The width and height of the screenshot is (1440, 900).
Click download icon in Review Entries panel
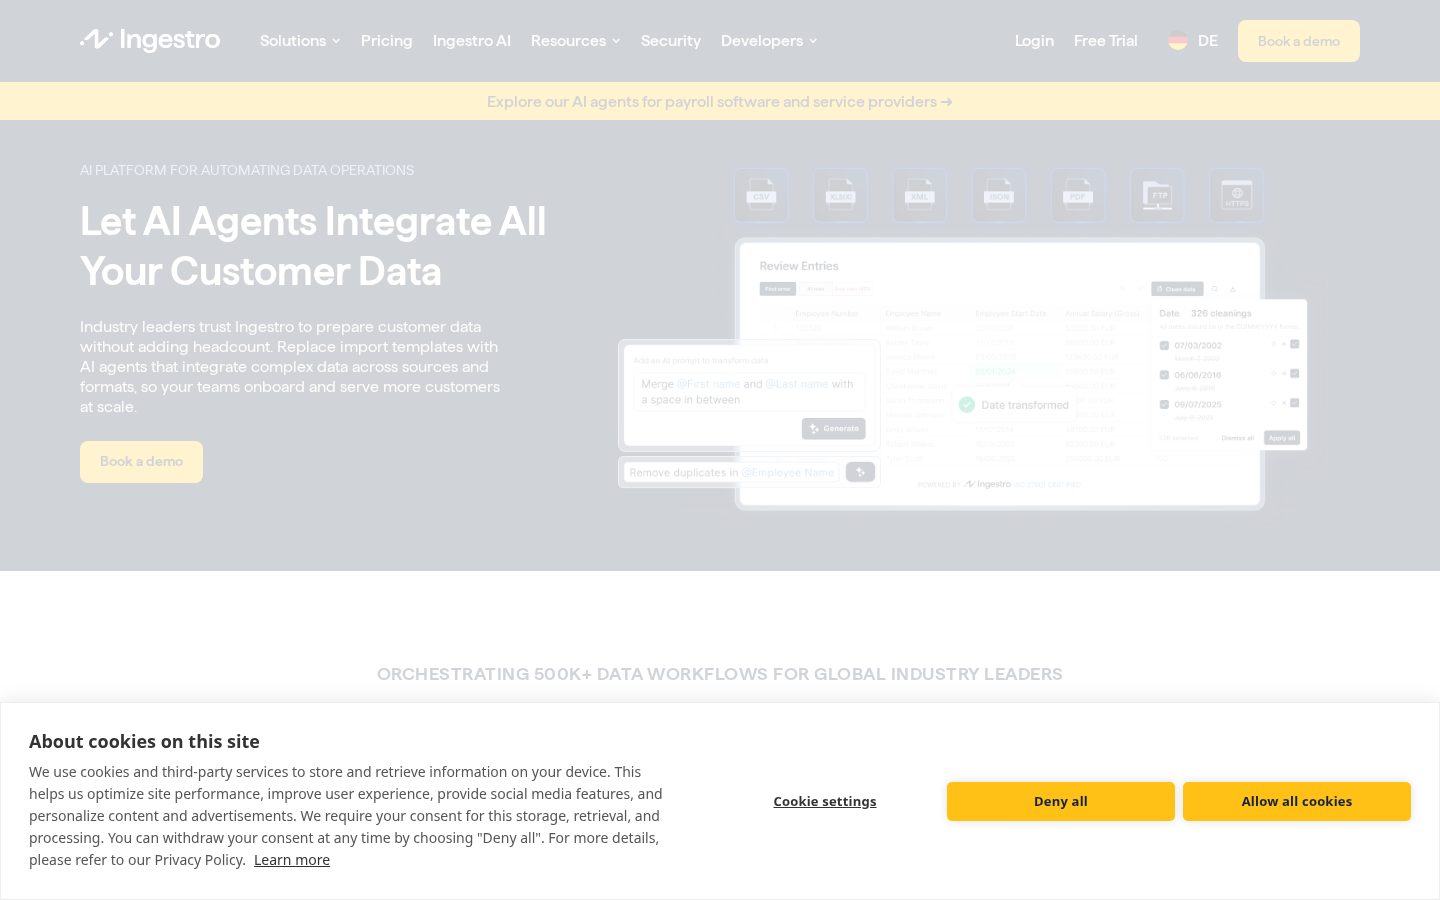pos(1232,289)
